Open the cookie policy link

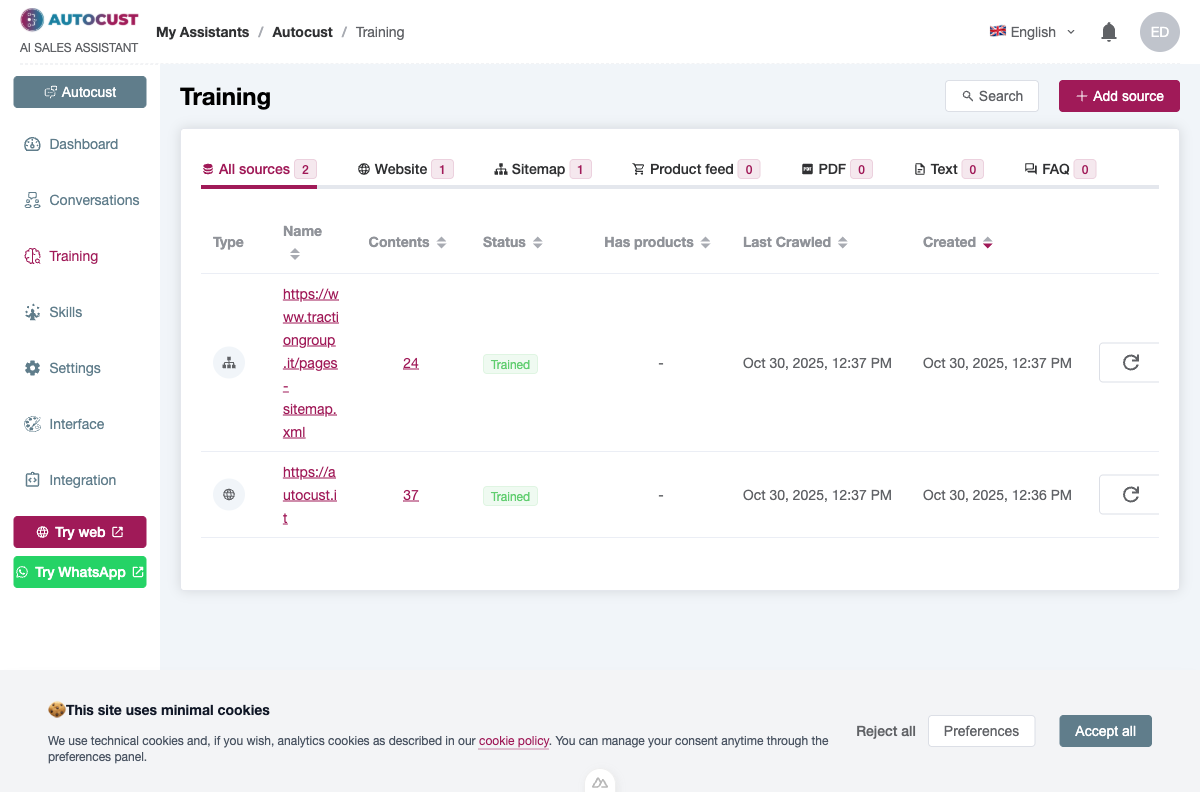[513, 741]
